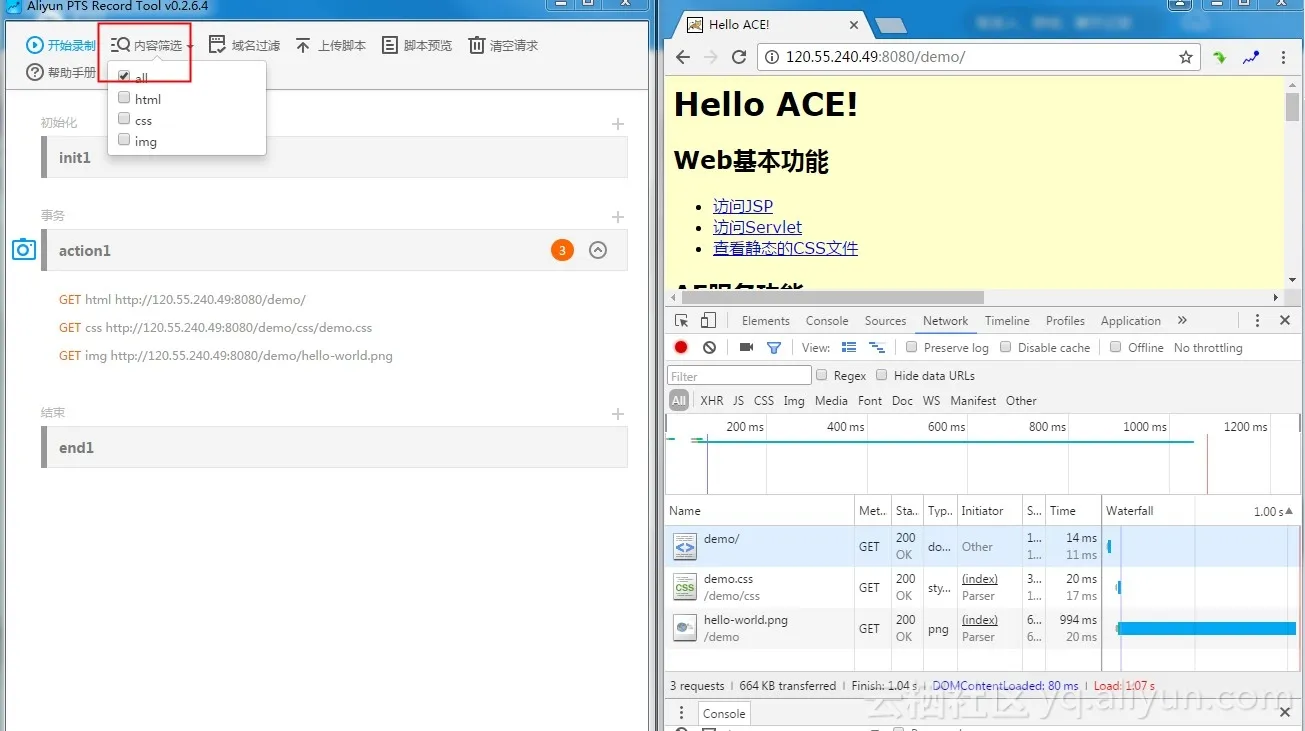Check the 'img' filter checkbox
1305x731 pixels.
124,140
